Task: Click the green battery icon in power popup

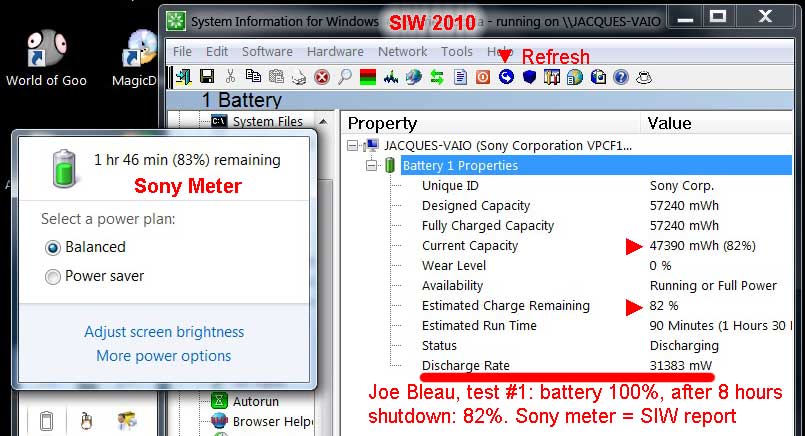Action: tap(64, 168)
